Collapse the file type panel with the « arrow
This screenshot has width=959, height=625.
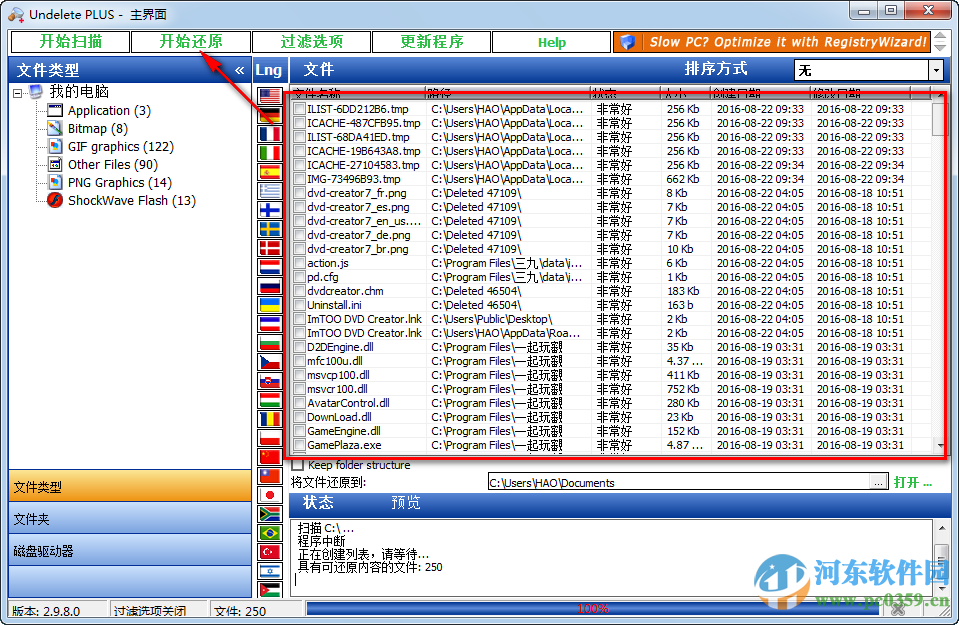coord(238,70)
